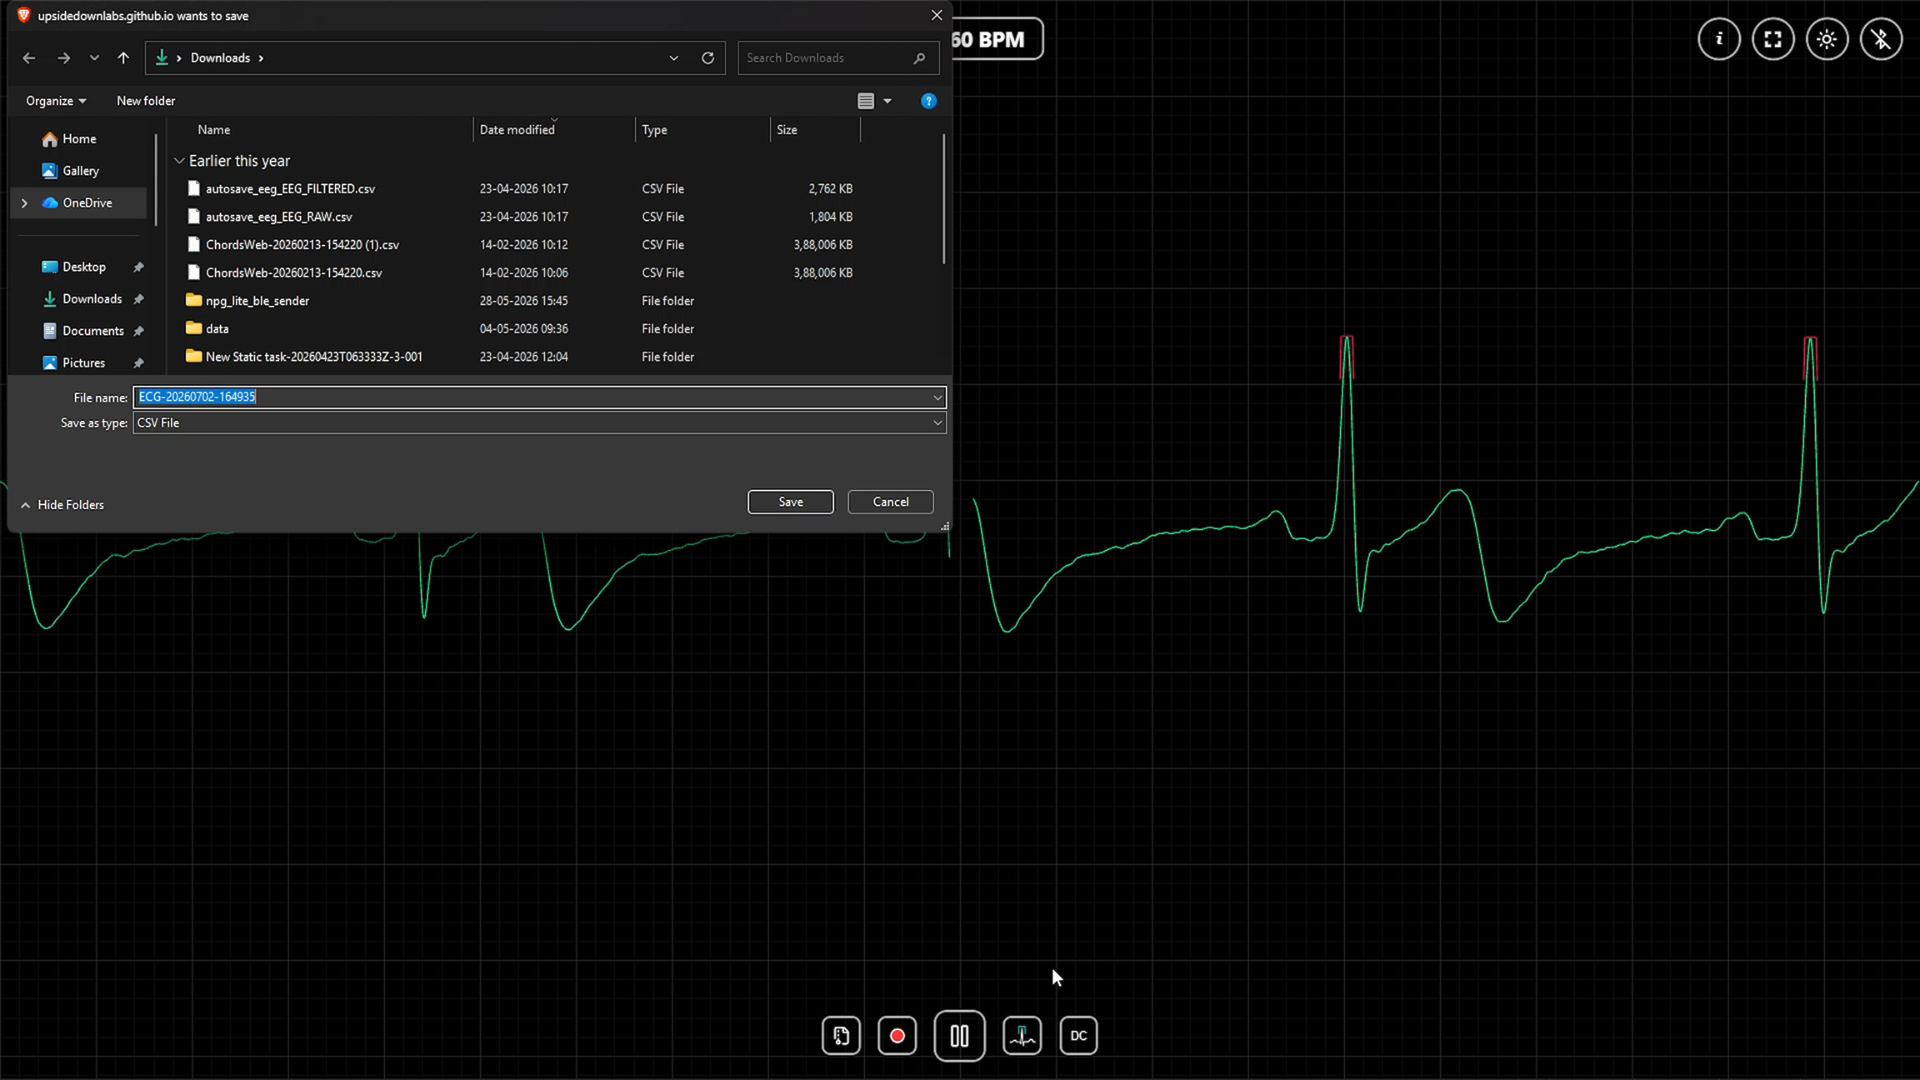This screenshot has width=1920, height=1080.
Task: Toggle fullscreen mode icon
Action: (x=1773, y=39)
